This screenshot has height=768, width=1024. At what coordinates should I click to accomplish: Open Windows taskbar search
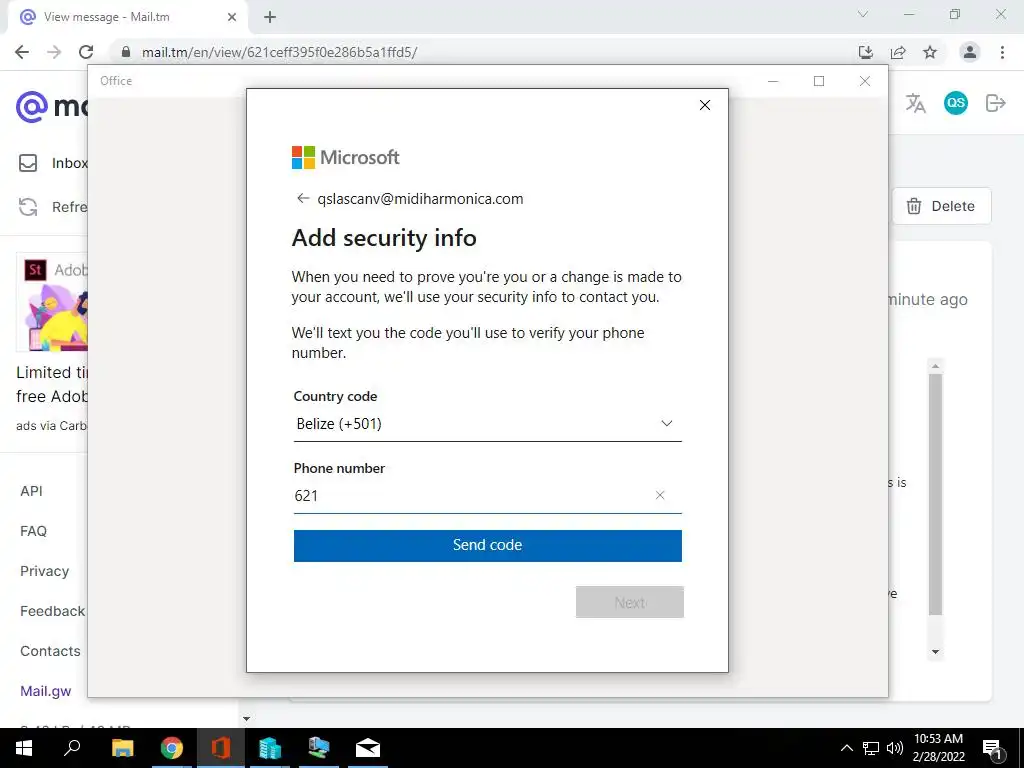(x=72, y=748)
